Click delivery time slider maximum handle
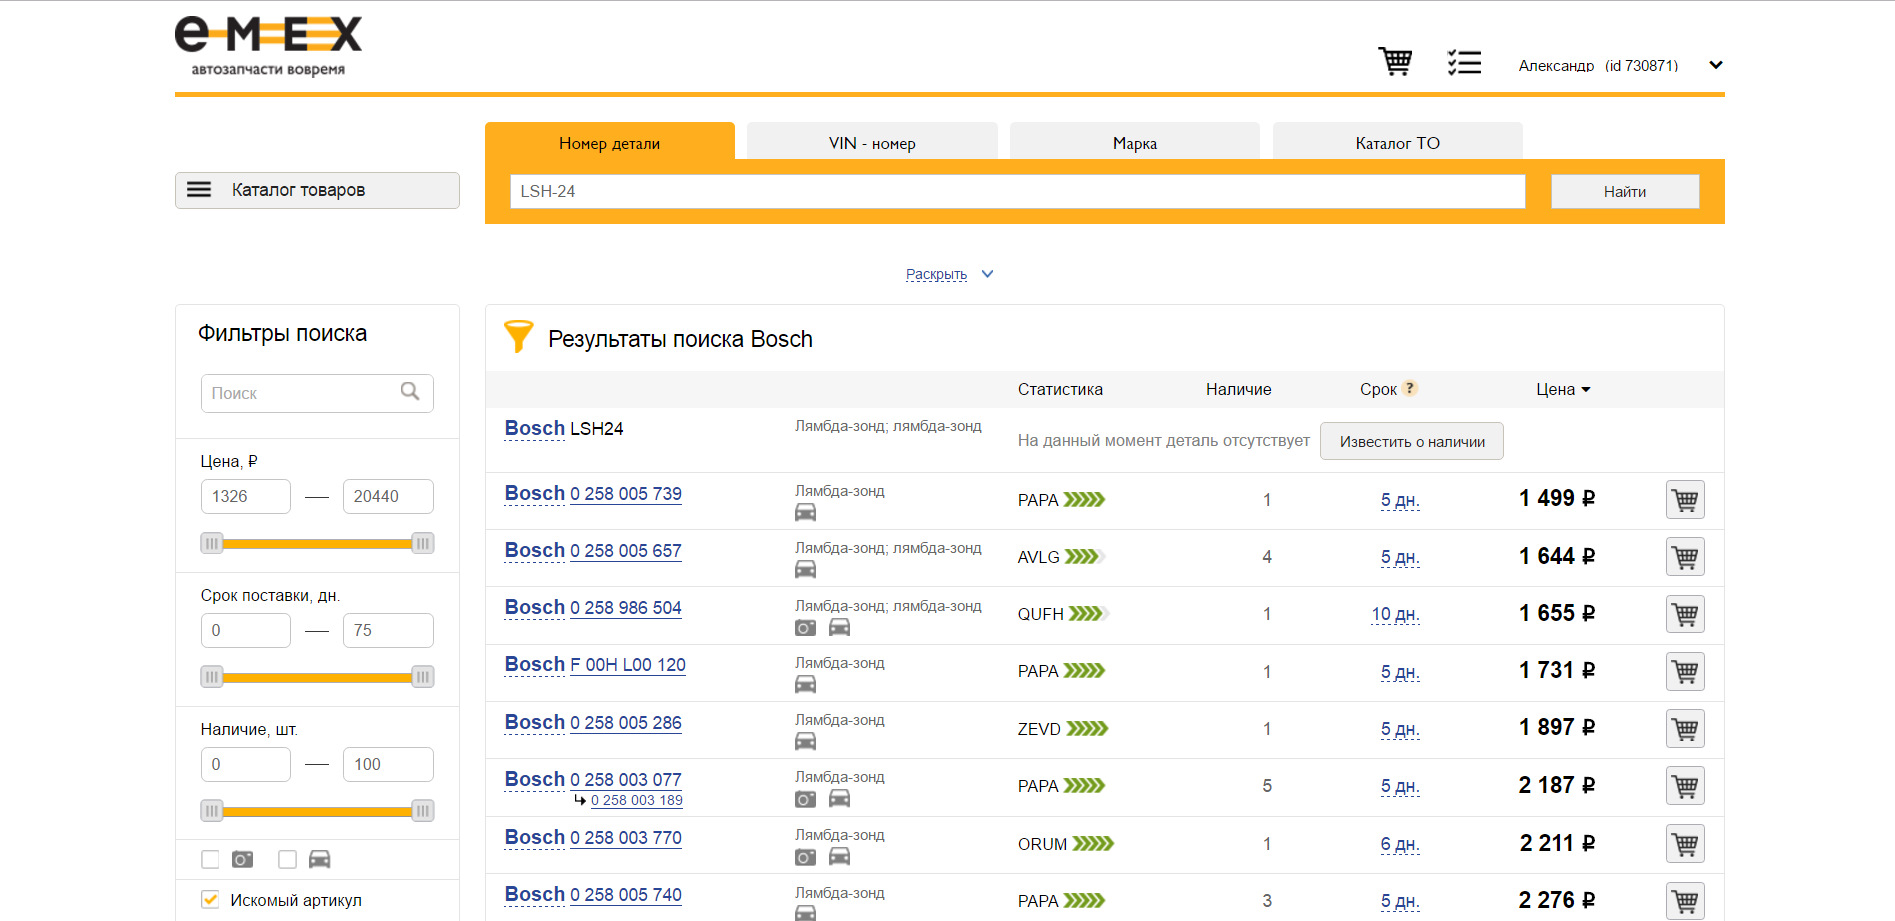 (423, 677)
